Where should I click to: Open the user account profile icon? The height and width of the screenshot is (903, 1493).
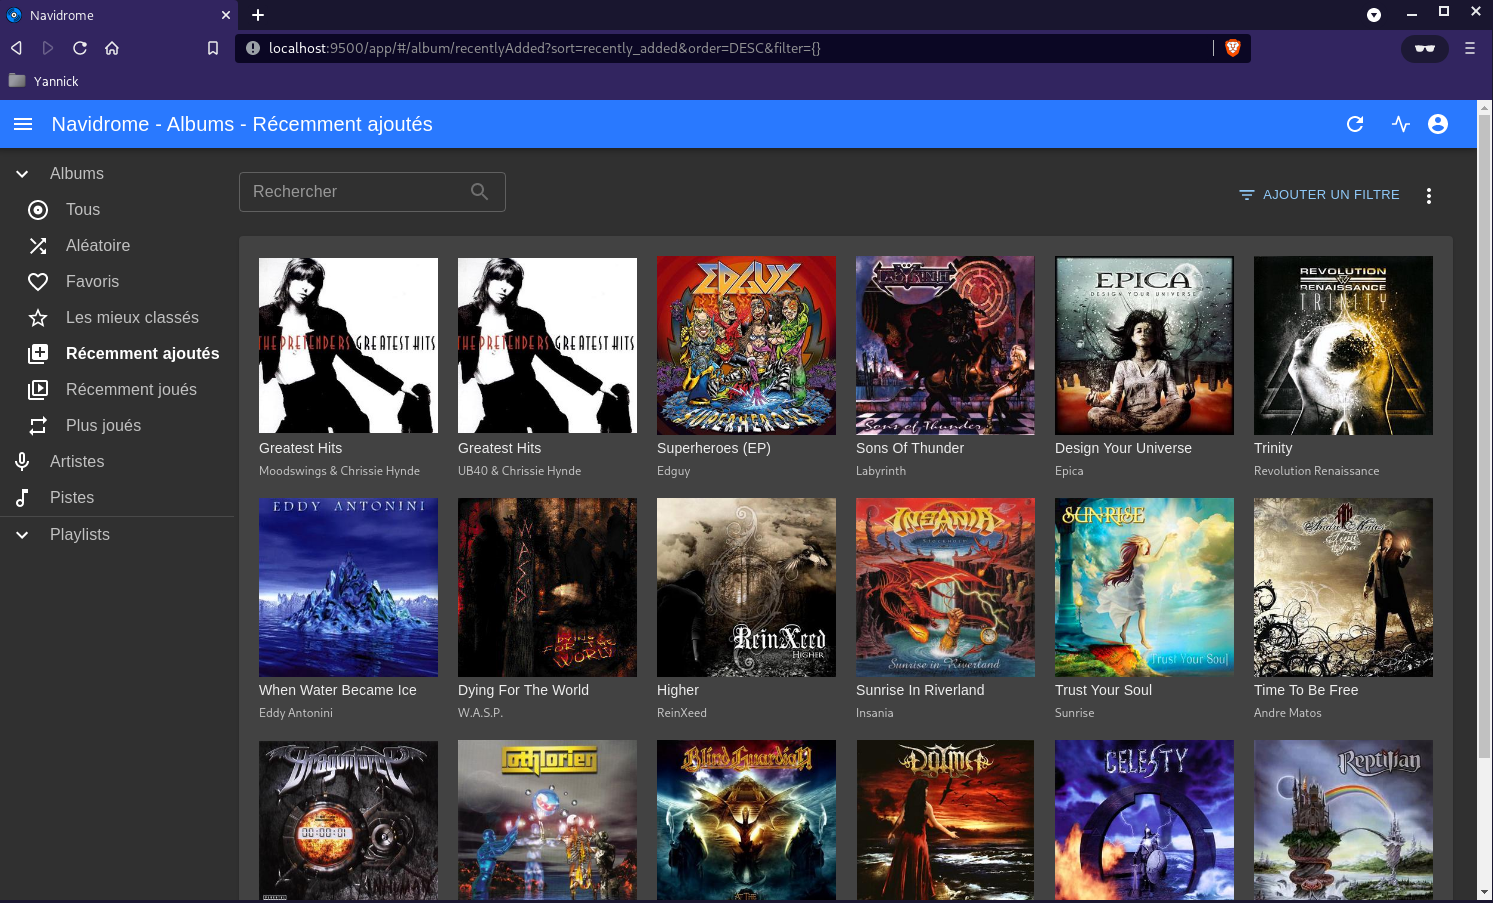(1438, 124)
